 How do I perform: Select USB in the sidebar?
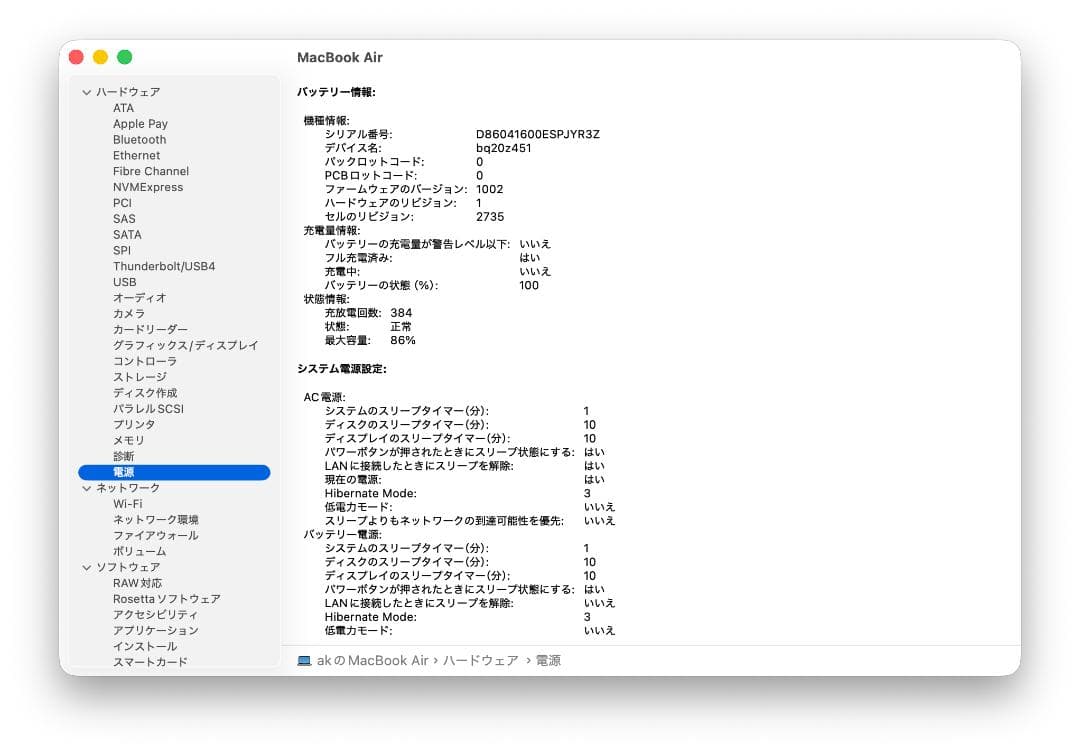(125, 282)
